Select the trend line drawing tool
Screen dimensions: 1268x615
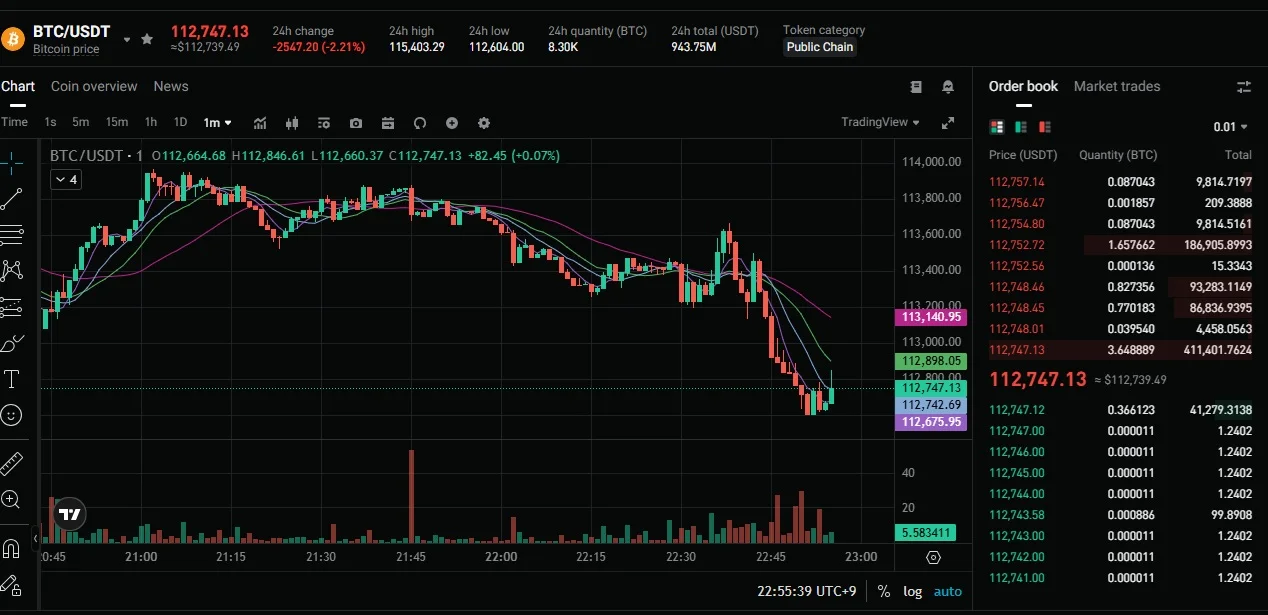(x=12, y=199)
